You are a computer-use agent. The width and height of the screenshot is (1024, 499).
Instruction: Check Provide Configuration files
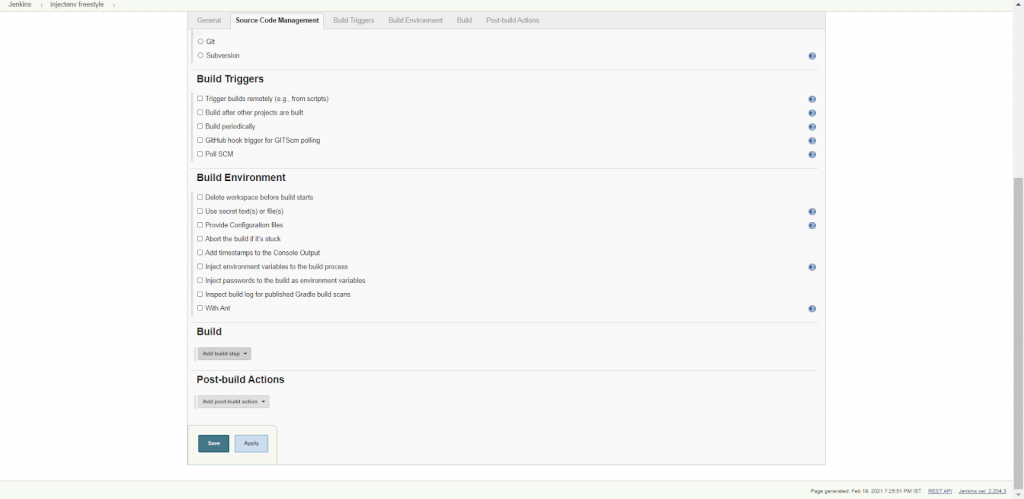tap(200, 225)
